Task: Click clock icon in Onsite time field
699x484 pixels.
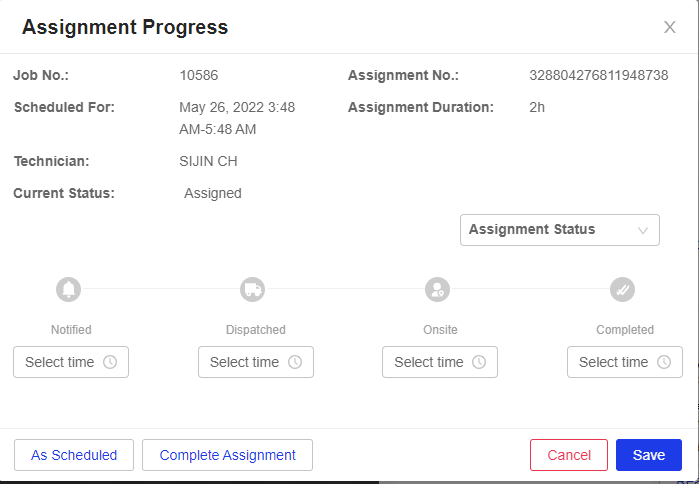Action: tap(479, 362)
